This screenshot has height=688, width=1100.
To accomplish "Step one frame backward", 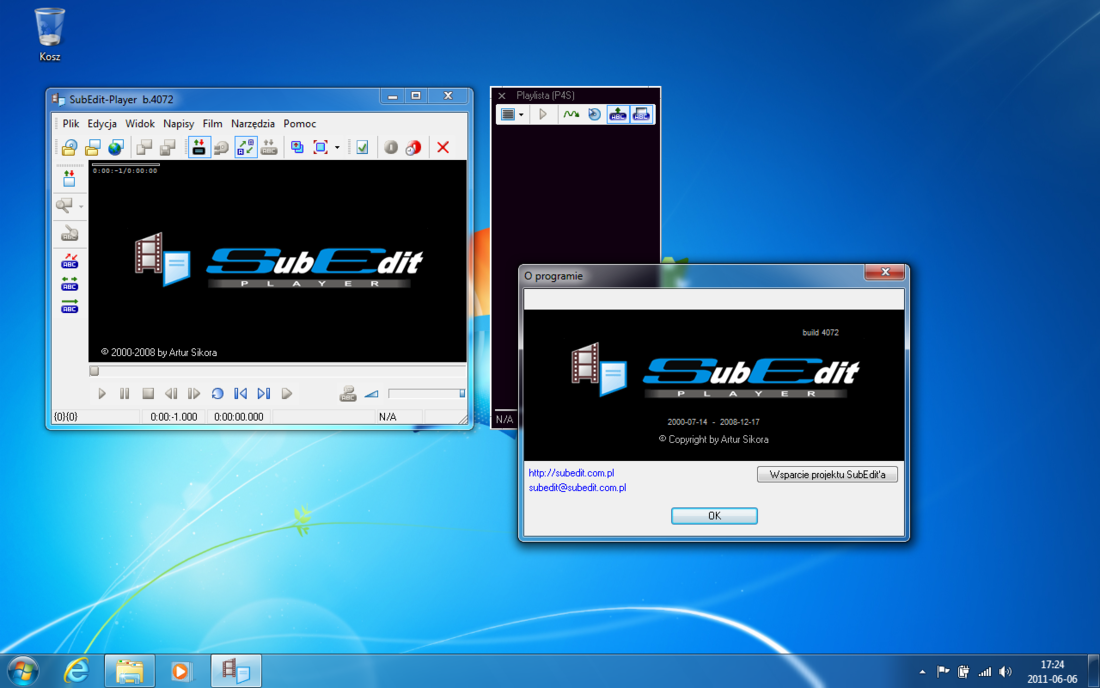I will pos(171,394).
